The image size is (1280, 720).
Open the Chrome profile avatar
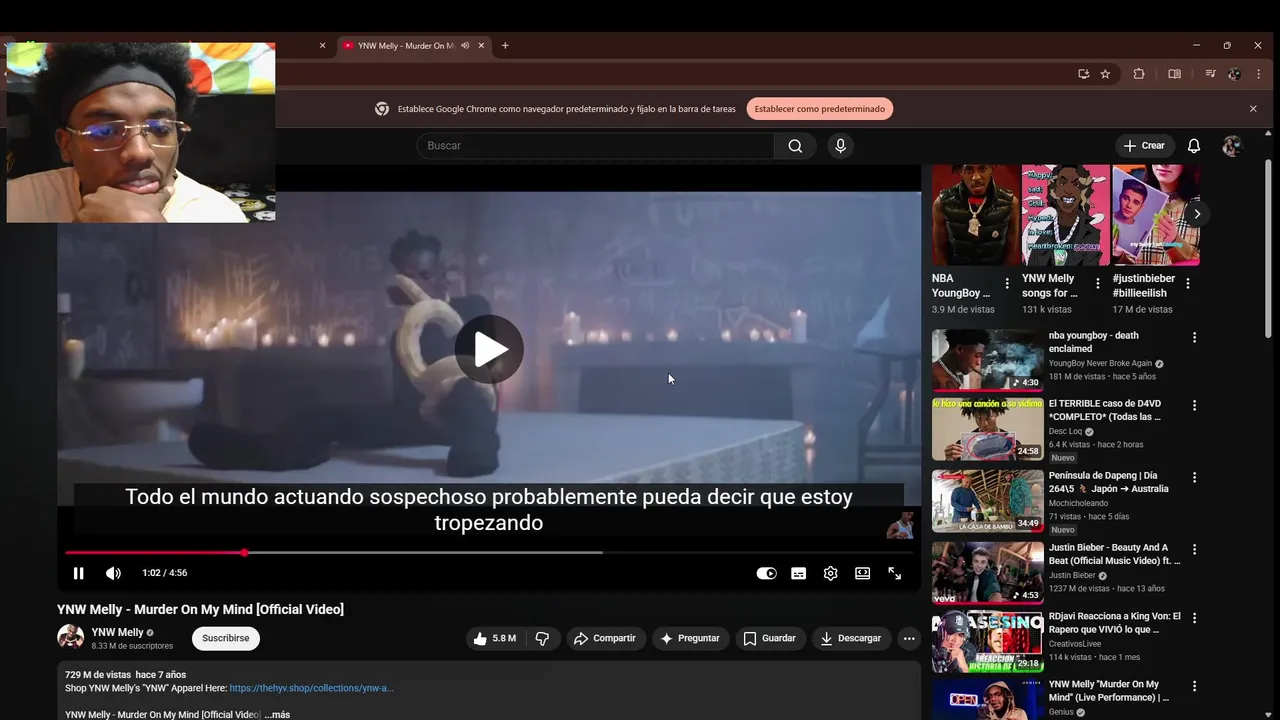[x=1234, y=74]
